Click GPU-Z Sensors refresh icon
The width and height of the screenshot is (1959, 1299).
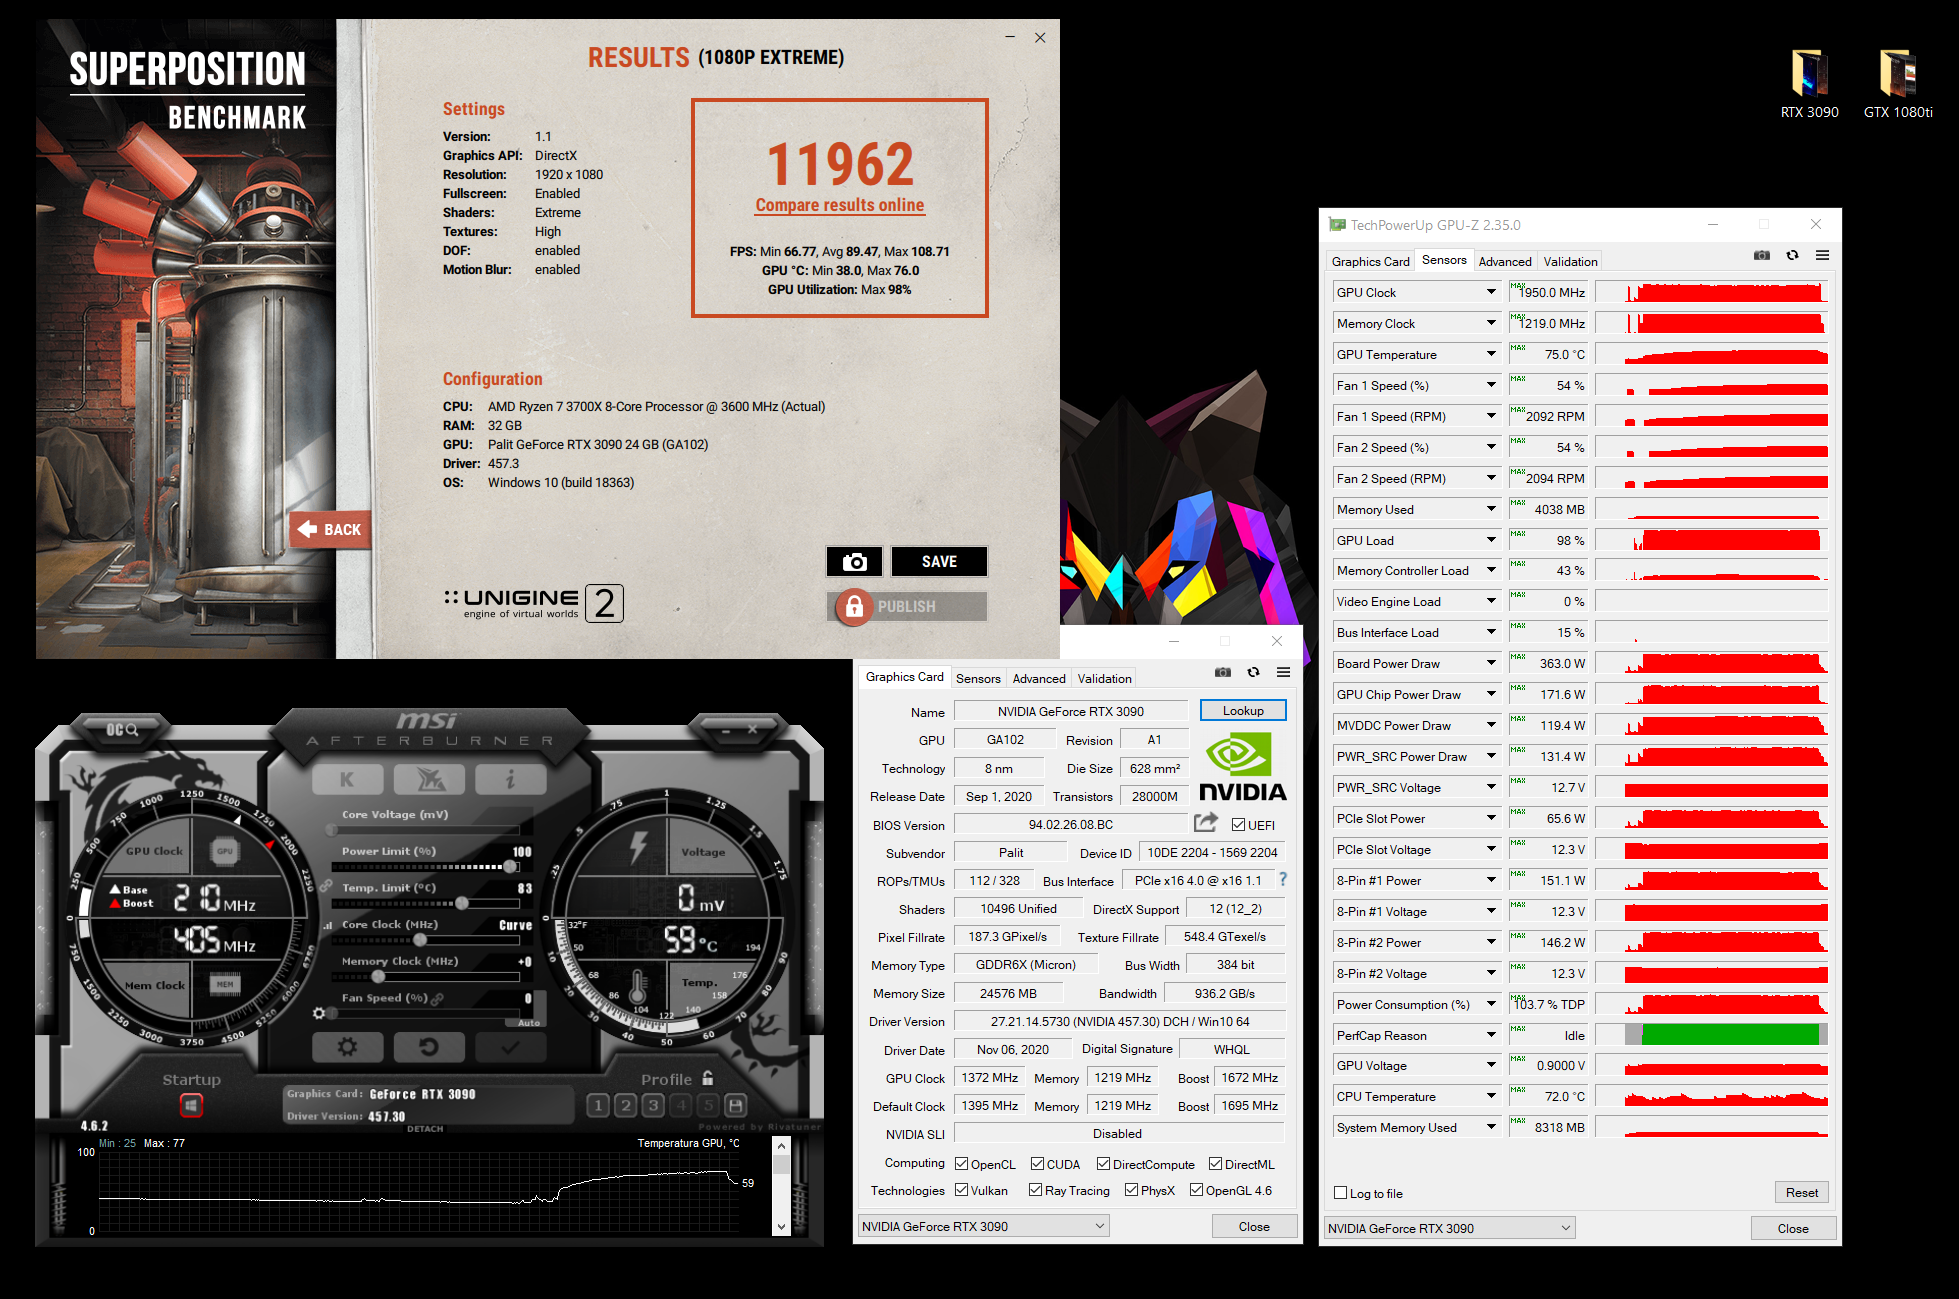tap(1792, 256)
